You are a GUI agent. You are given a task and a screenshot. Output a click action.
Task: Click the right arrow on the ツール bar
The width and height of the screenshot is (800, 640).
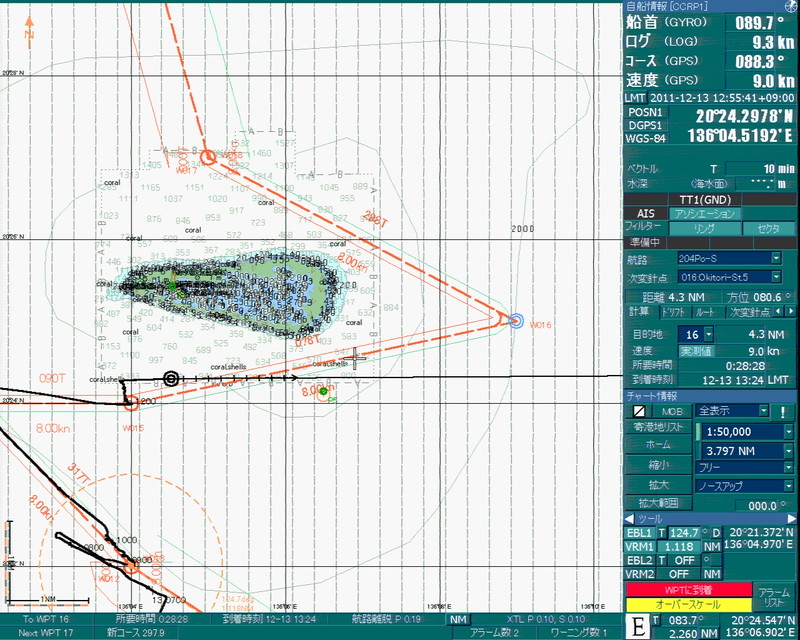789,519
